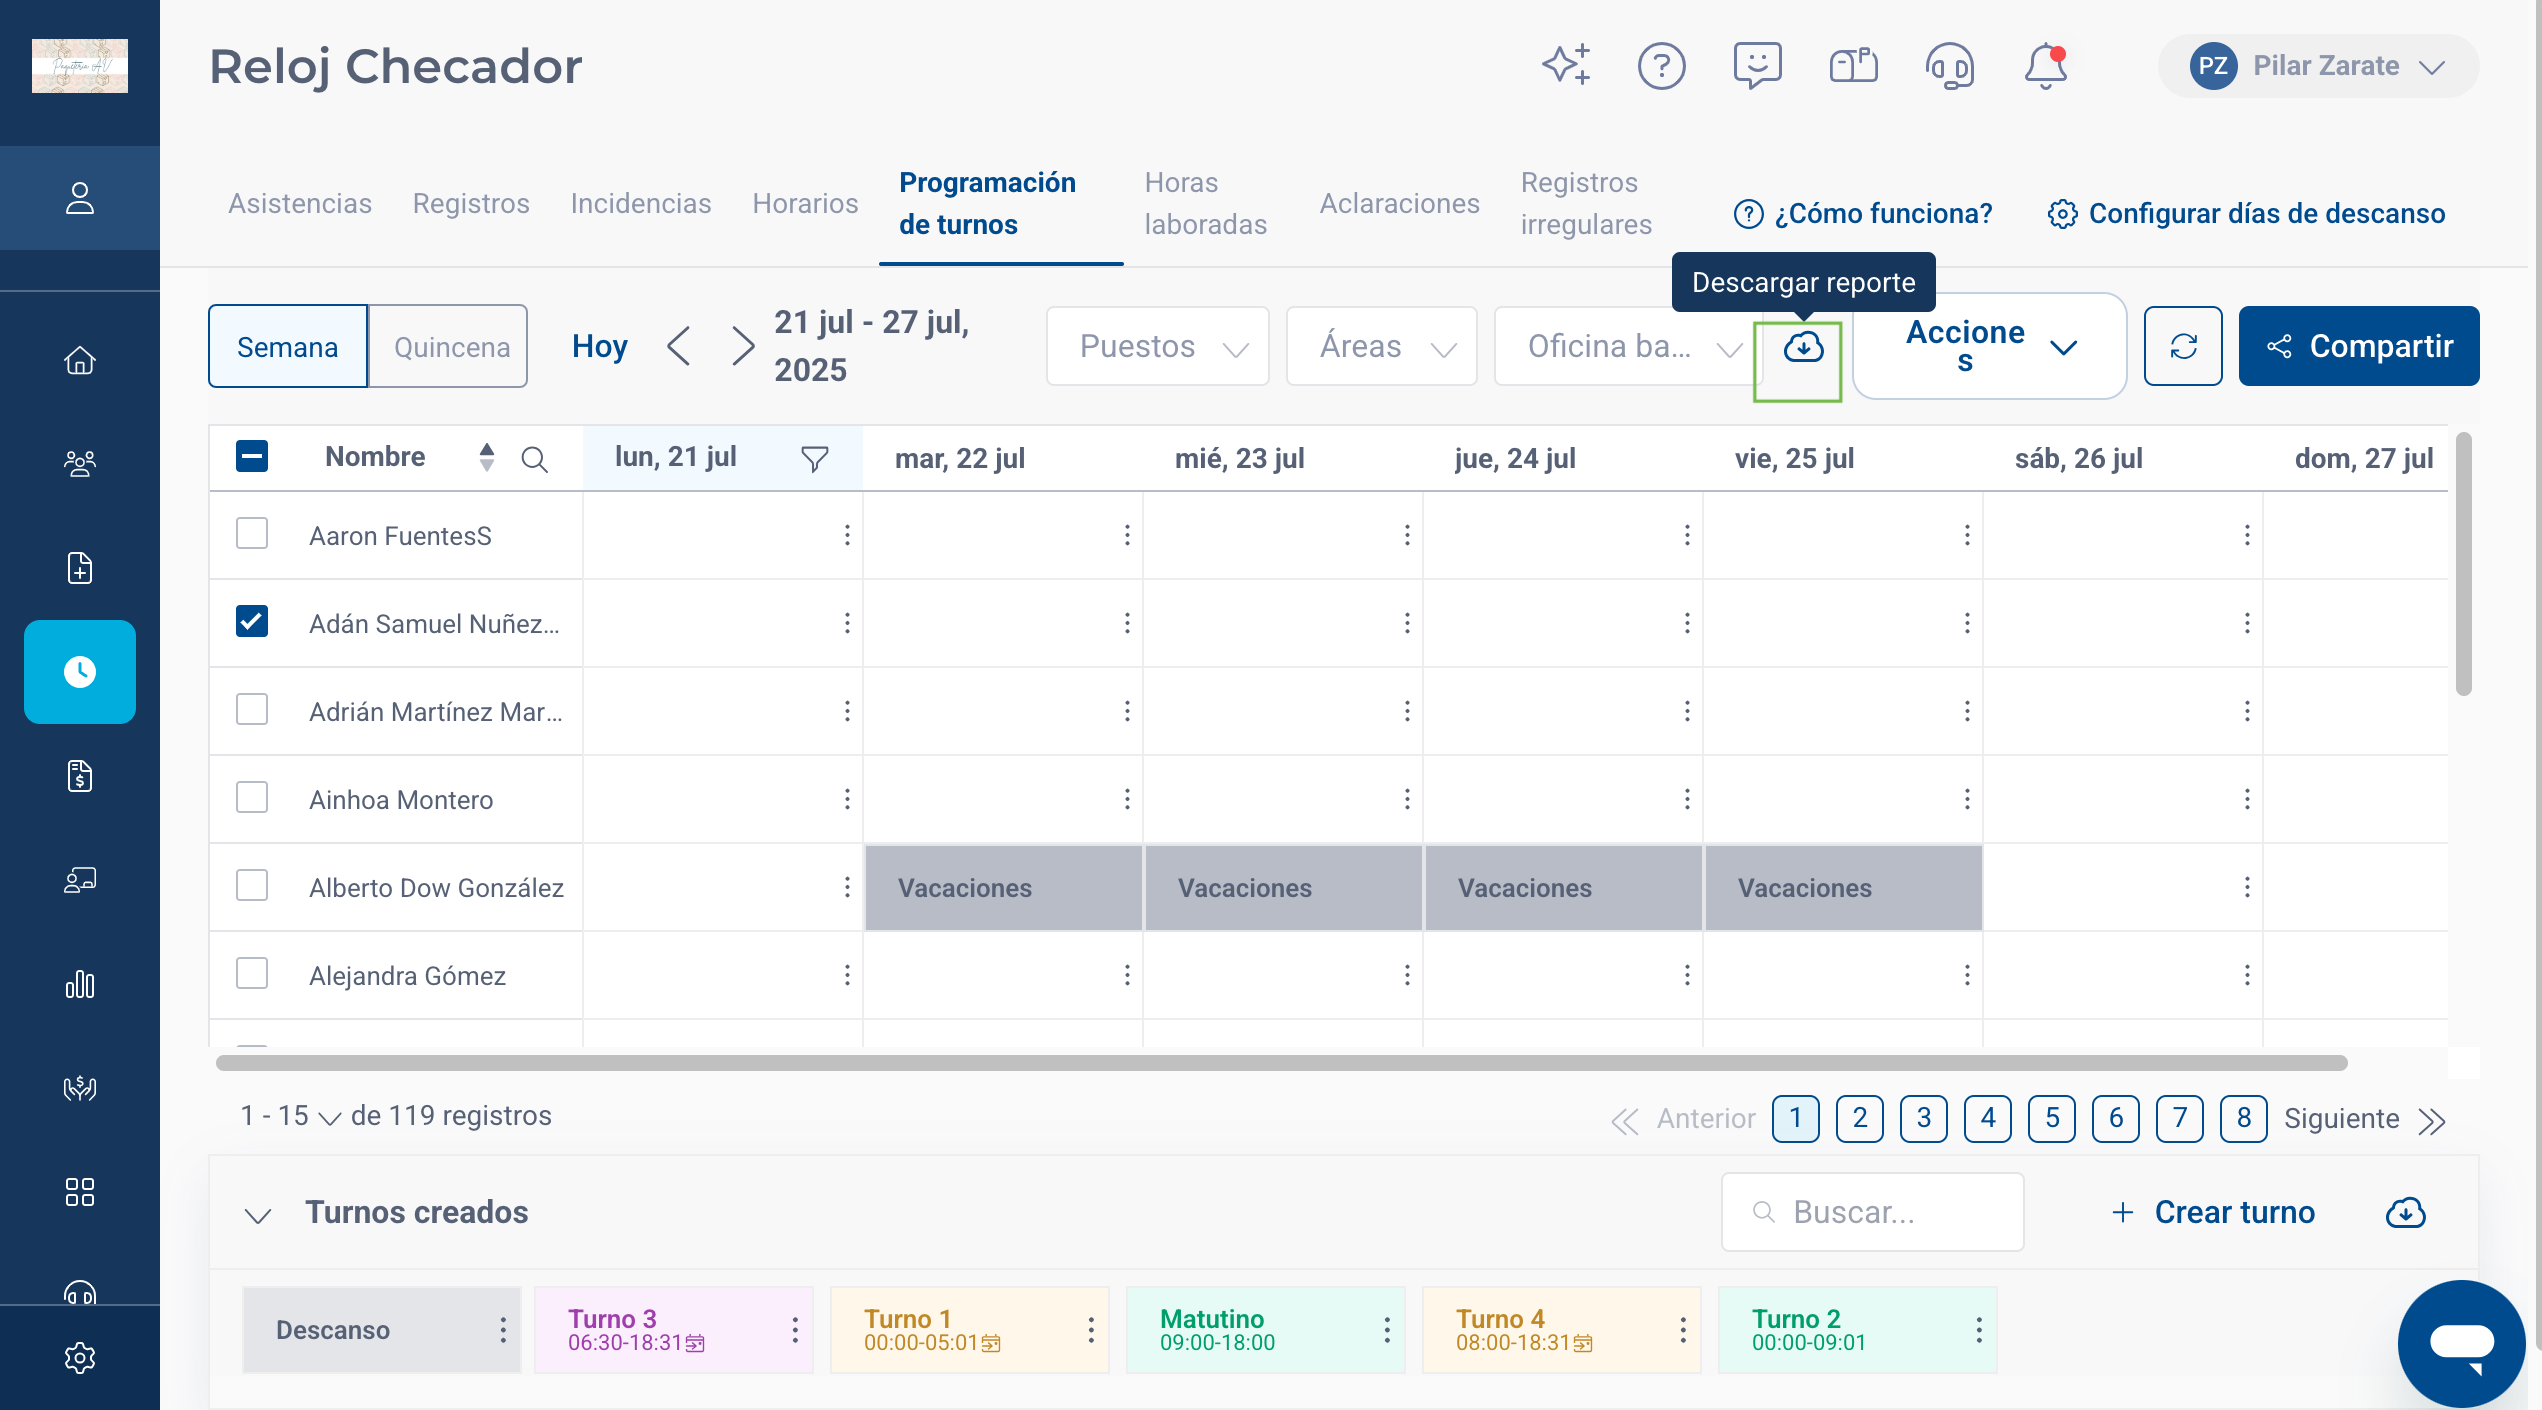Click the Buscar turnos search field
This screenshot has width=2542, height=1410.
click(1872, 1212)
